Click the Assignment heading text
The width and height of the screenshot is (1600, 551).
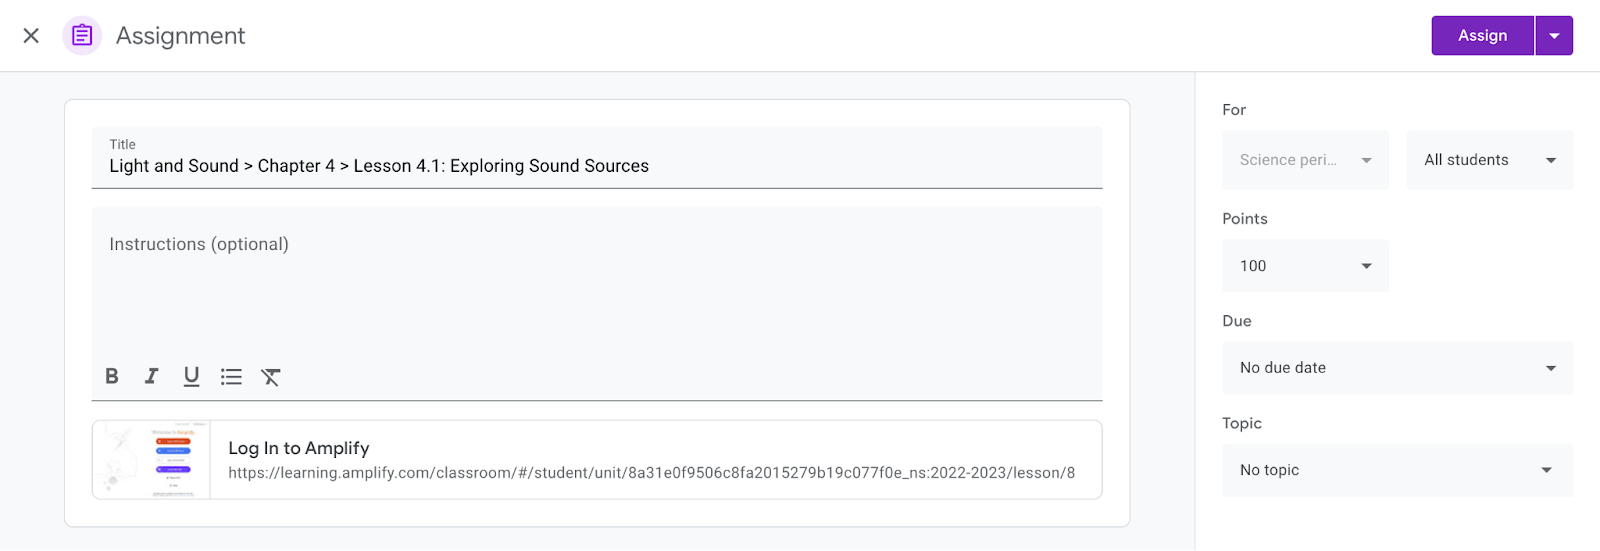(180, 36)
